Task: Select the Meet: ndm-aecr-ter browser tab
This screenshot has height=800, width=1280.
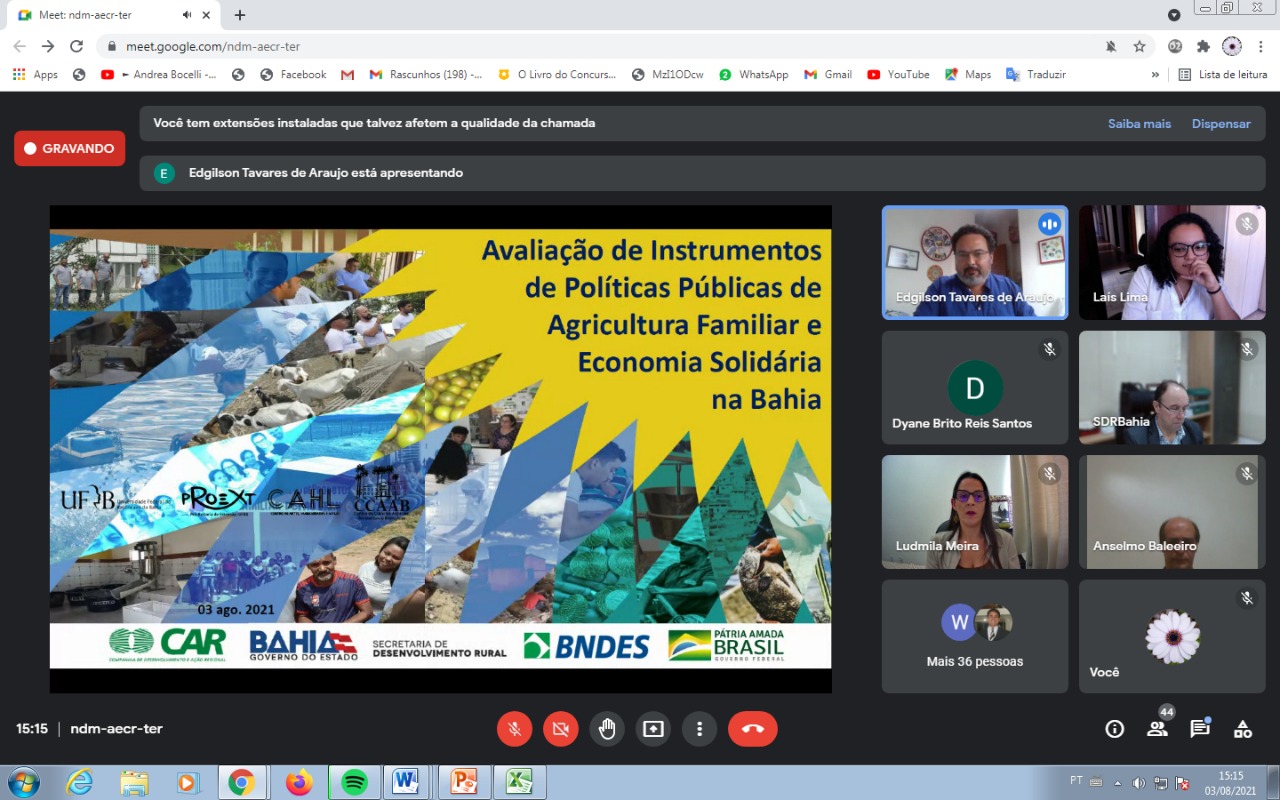Action: click(x=100, y=15)
